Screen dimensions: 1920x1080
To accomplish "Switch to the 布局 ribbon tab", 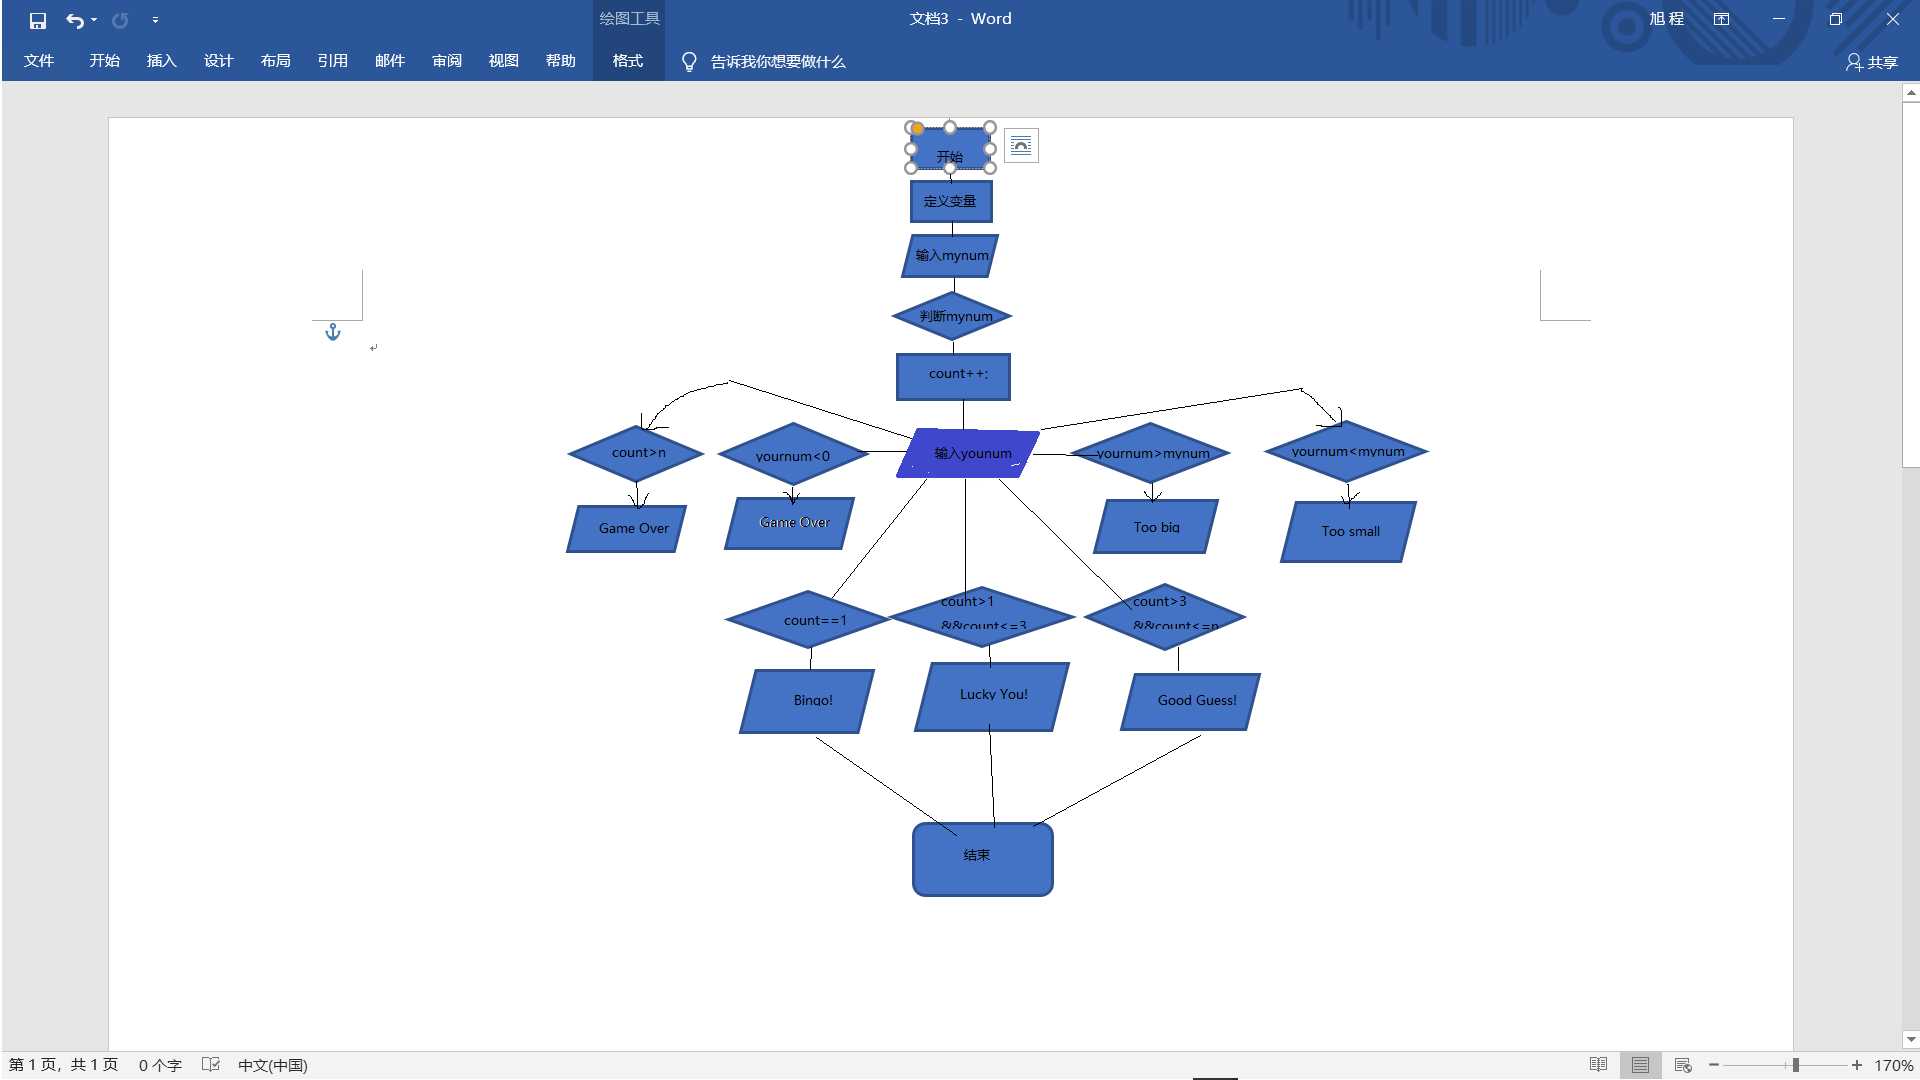I will pyautogui.click(x=275, y=61).
